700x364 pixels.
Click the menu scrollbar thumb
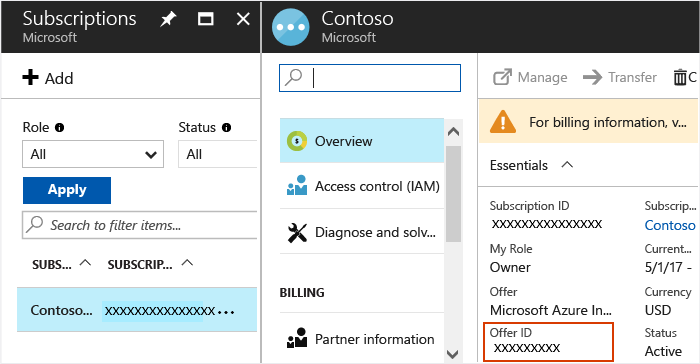tap(453, 193)
